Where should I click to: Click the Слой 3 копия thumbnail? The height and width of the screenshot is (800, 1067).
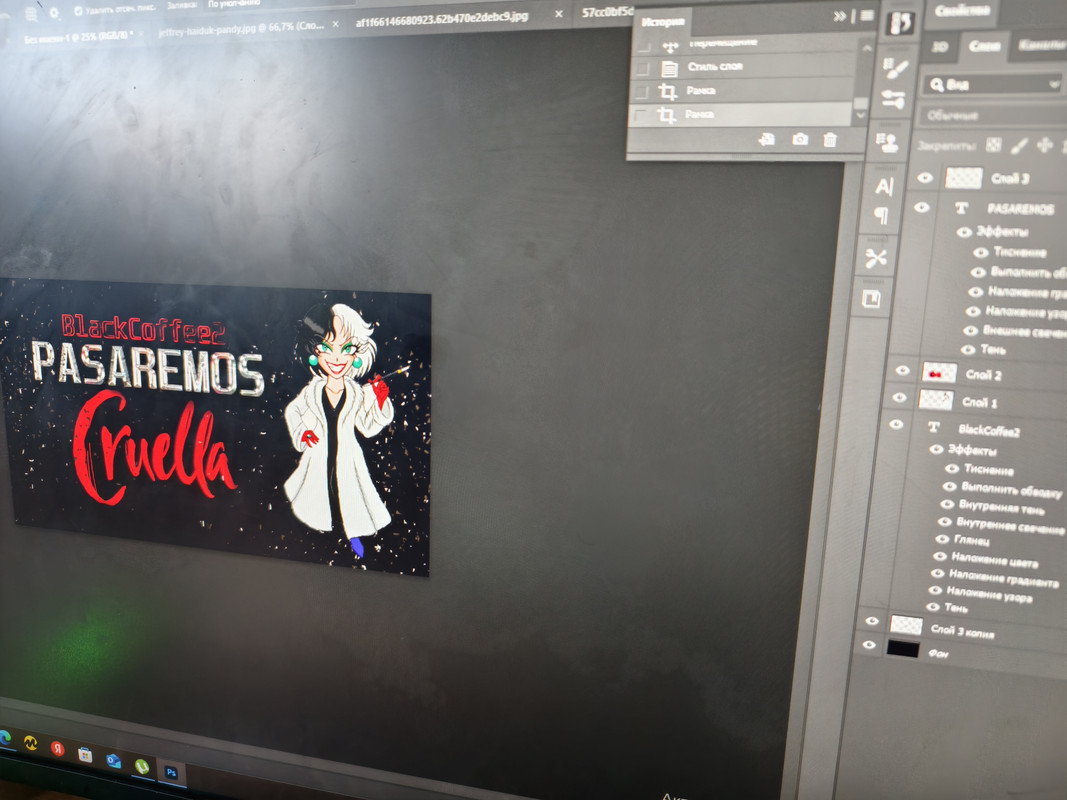[x=906, y=625]
